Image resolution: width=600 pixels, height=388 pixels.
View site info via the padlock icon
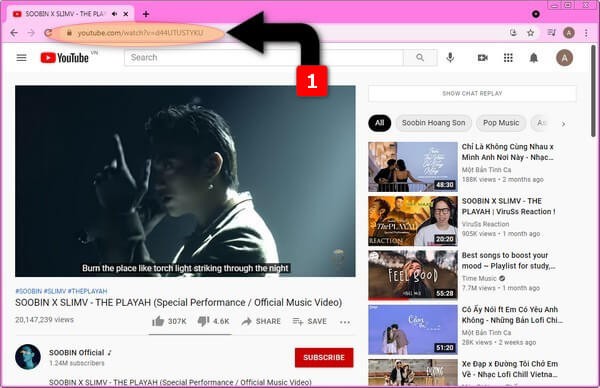[69, 33]
